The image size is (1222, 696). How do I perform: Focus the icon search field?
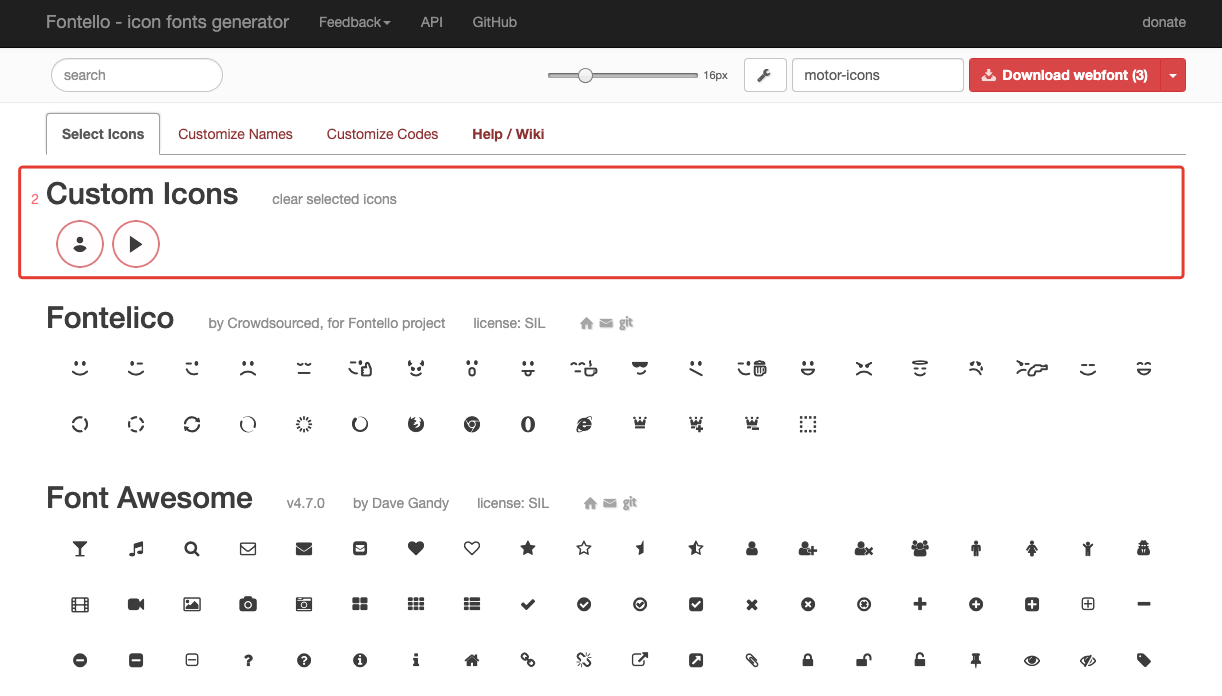(137, 75)
